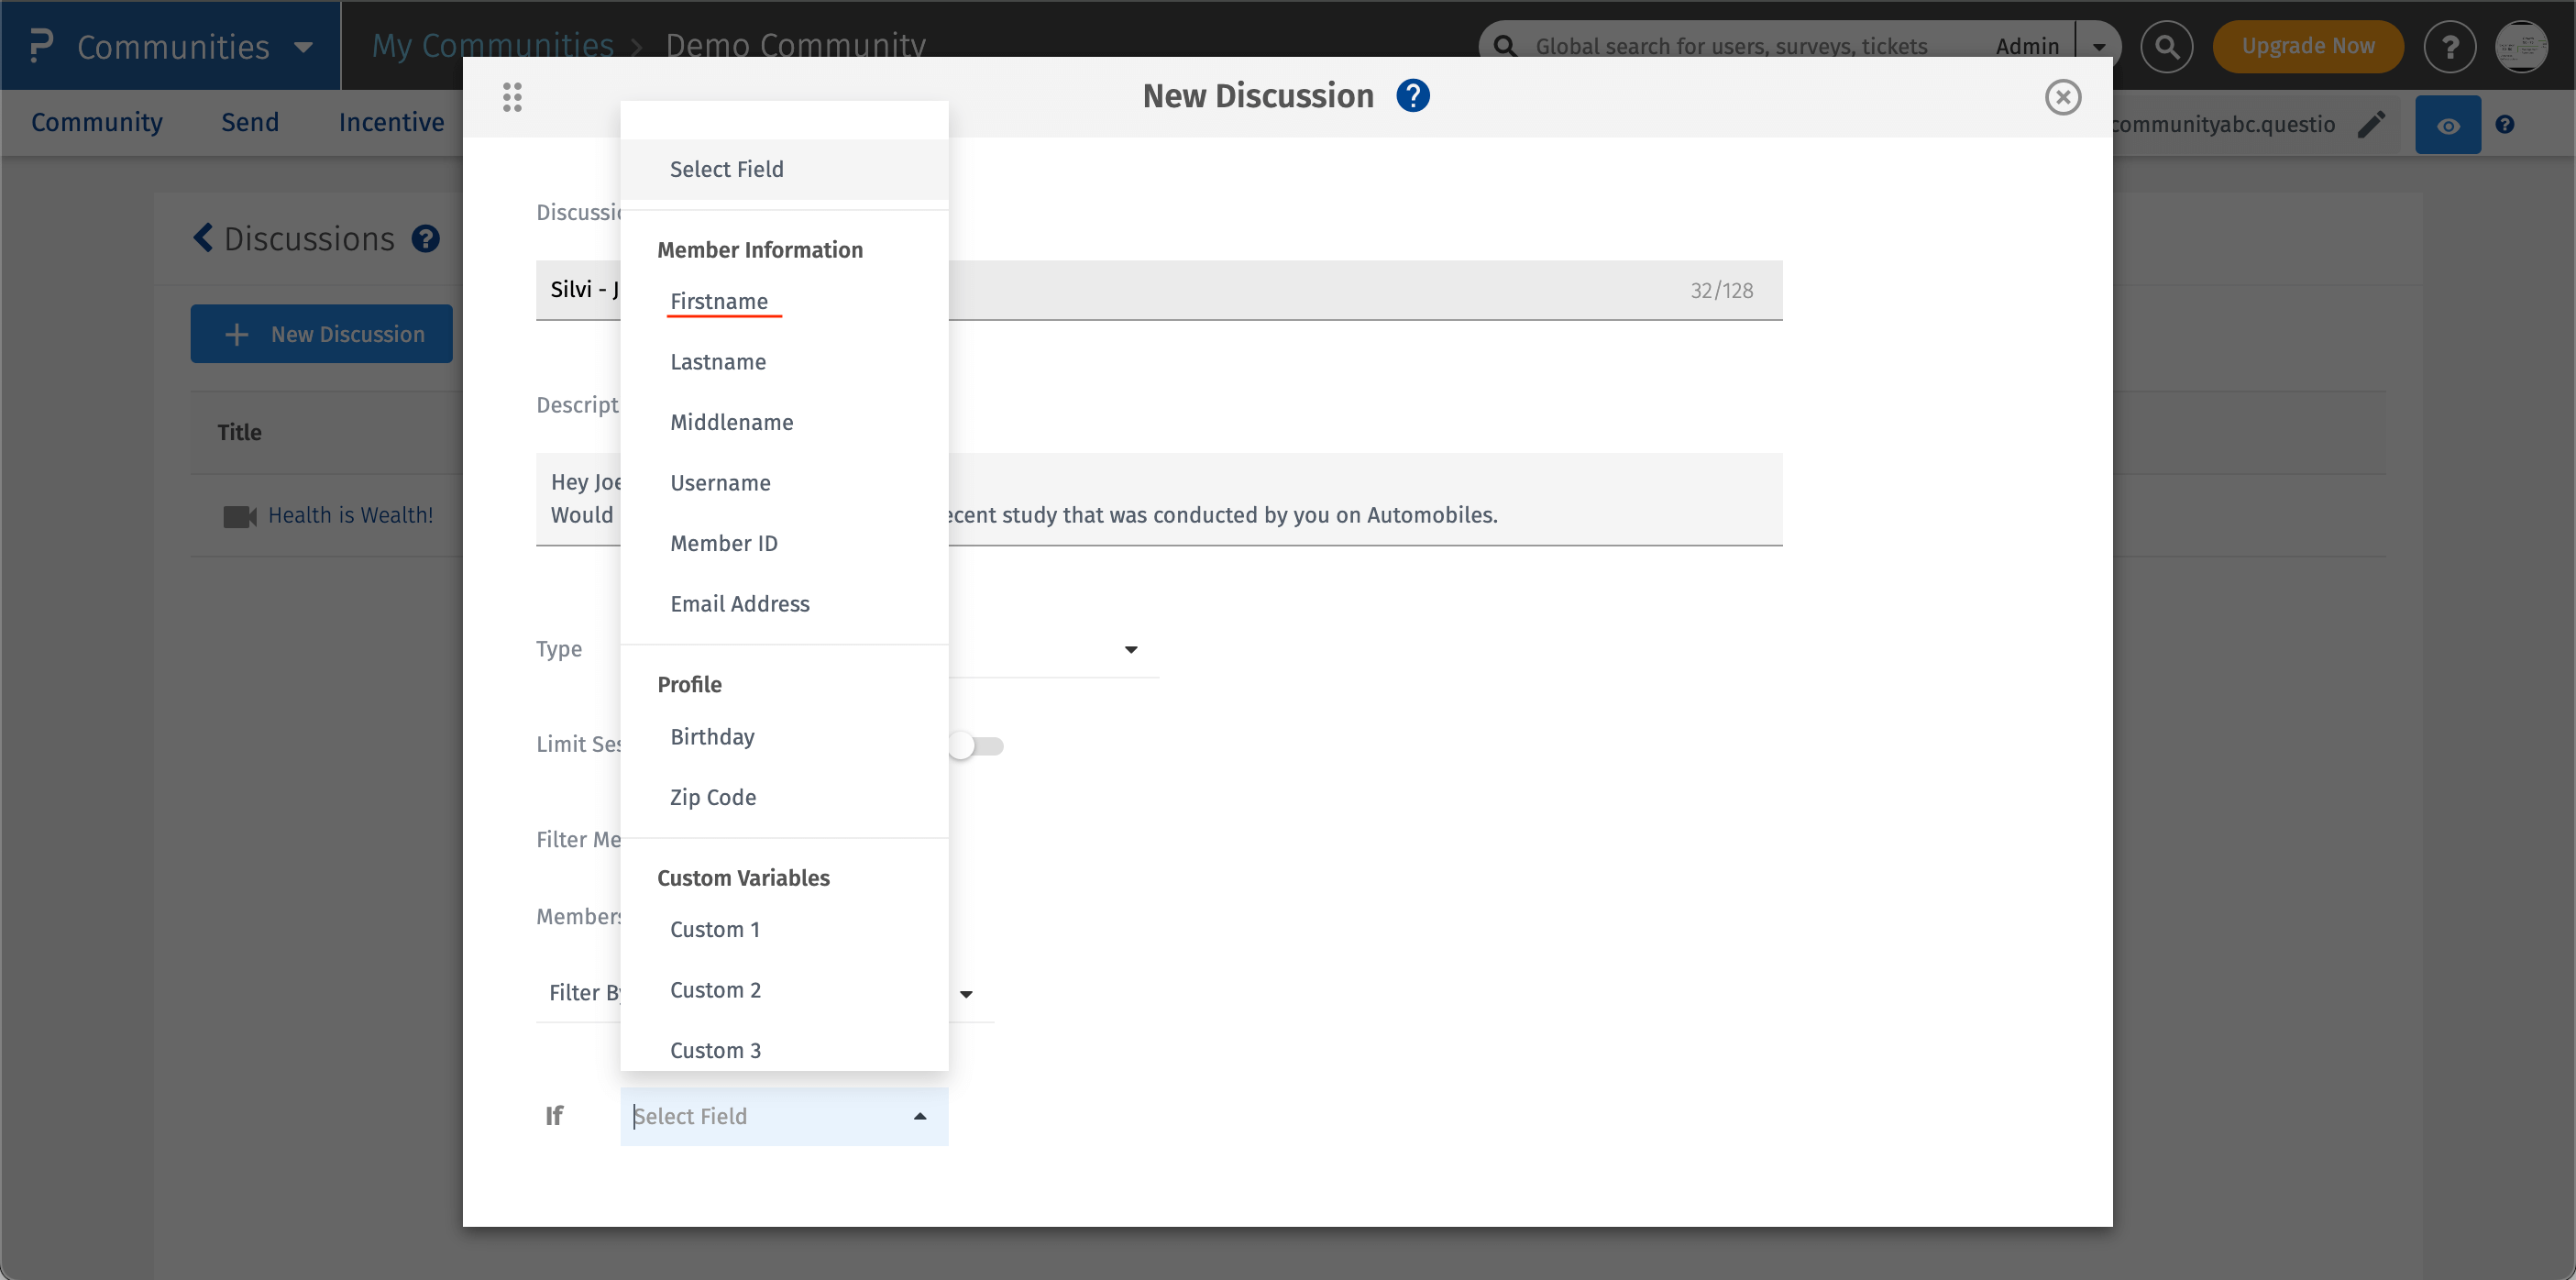Expand the Admin search scope dropdown
This screenshot has height=1280, width=2576.
coord(2098,46)
